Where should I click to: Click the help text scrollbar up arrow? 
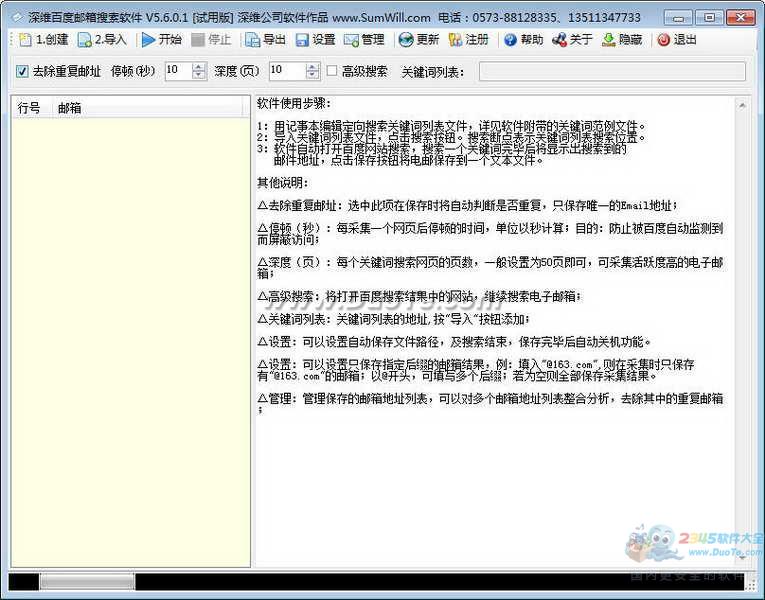pos(742,104)
